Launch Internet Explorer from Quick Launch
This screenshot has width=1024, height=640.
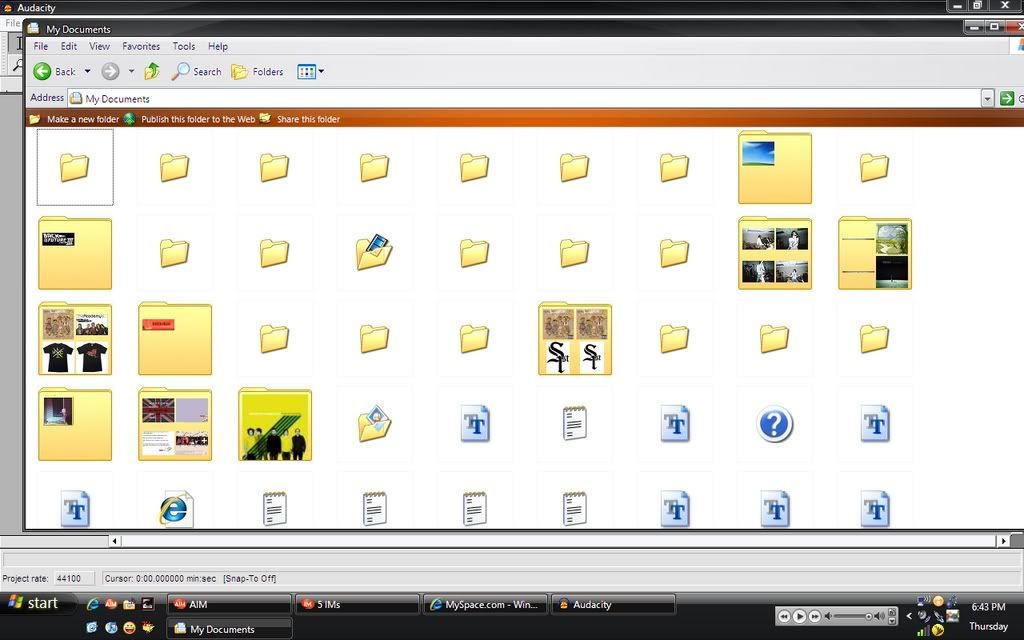pos(92,604)
